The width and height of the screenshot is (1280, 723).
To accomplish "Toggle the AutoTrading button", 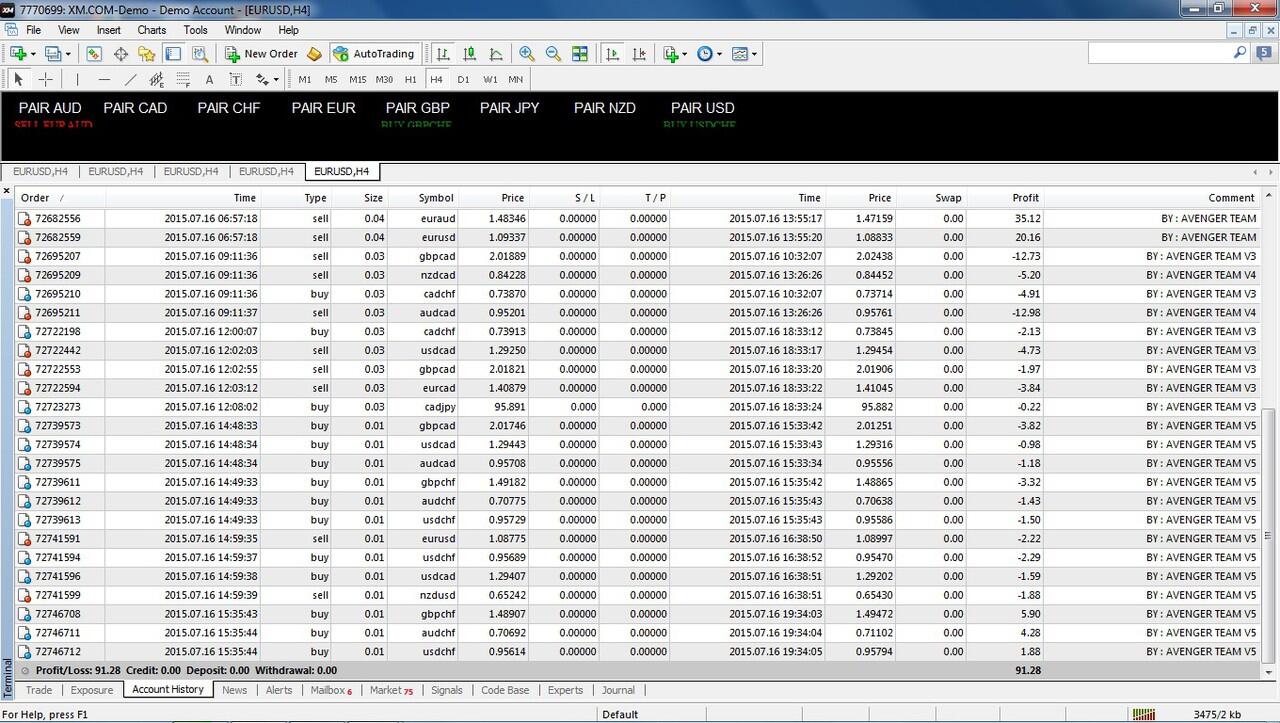I will pos(374,54).
